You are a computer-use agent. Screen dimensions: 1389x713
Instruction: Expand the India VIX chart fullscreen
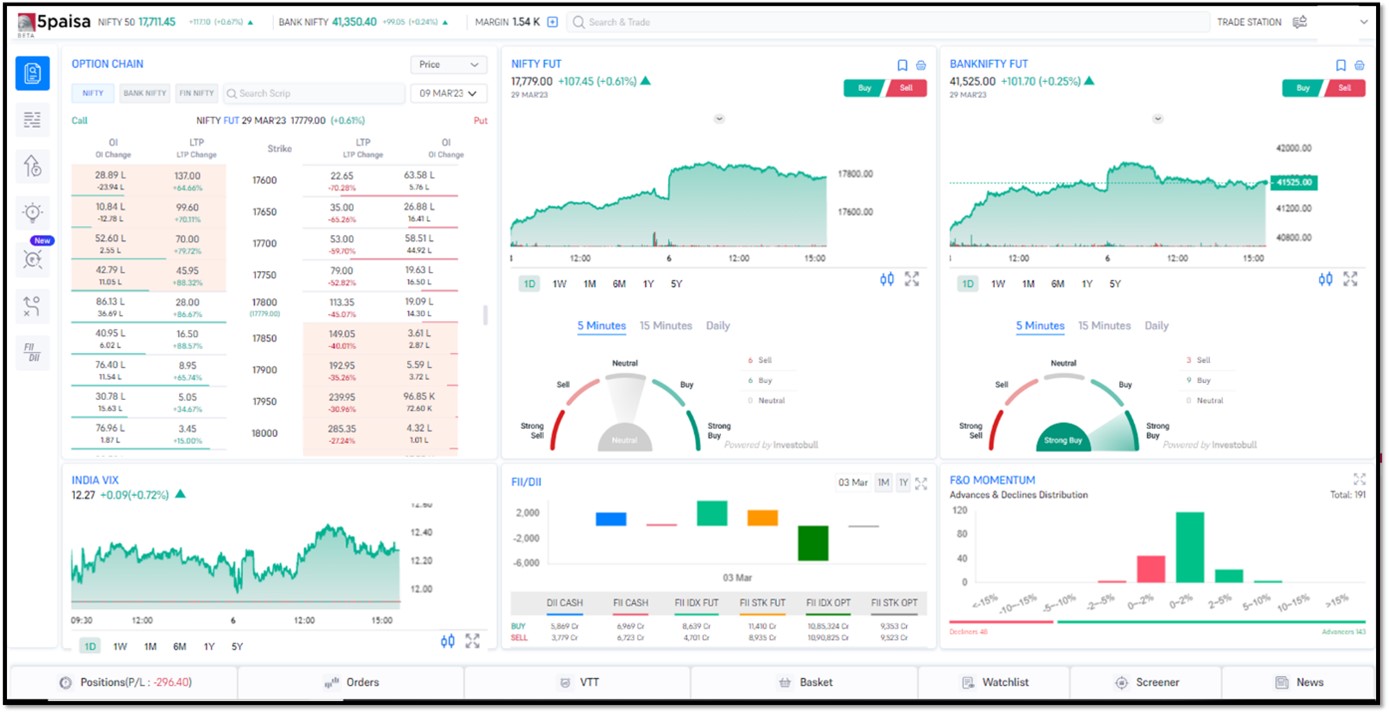coord(472,641)
